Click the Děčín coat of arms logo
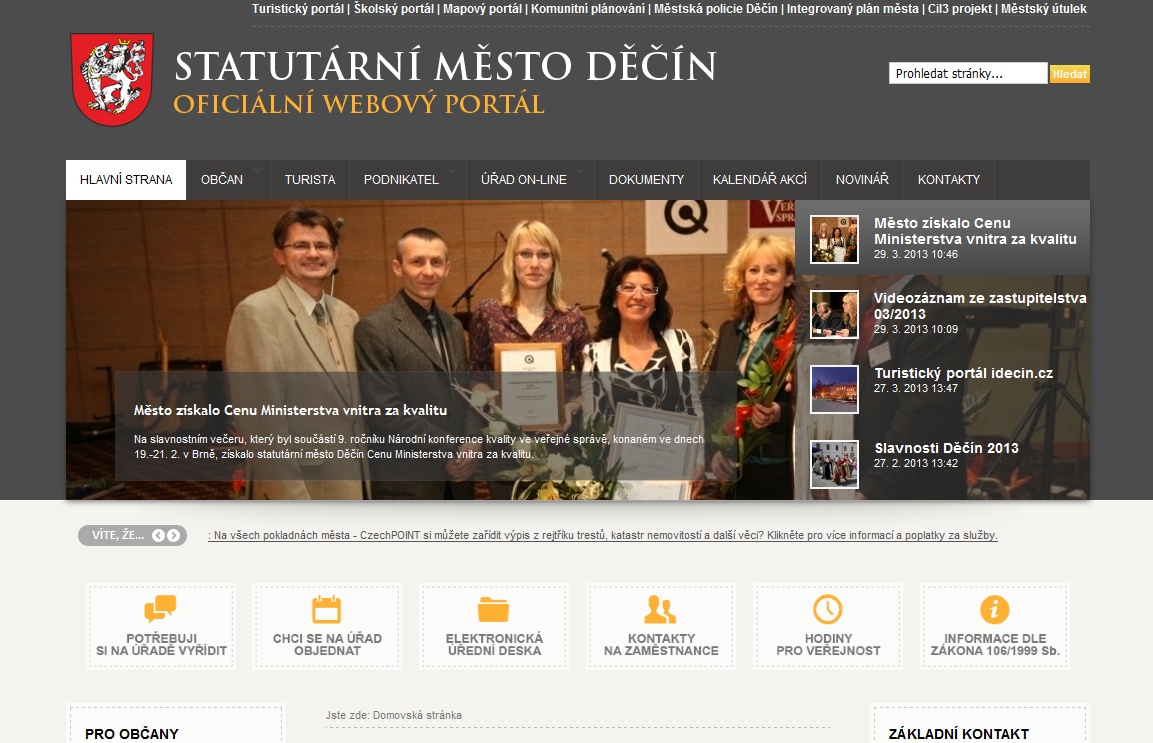The width and height of the screenshot is (1153, 743). 112,79
